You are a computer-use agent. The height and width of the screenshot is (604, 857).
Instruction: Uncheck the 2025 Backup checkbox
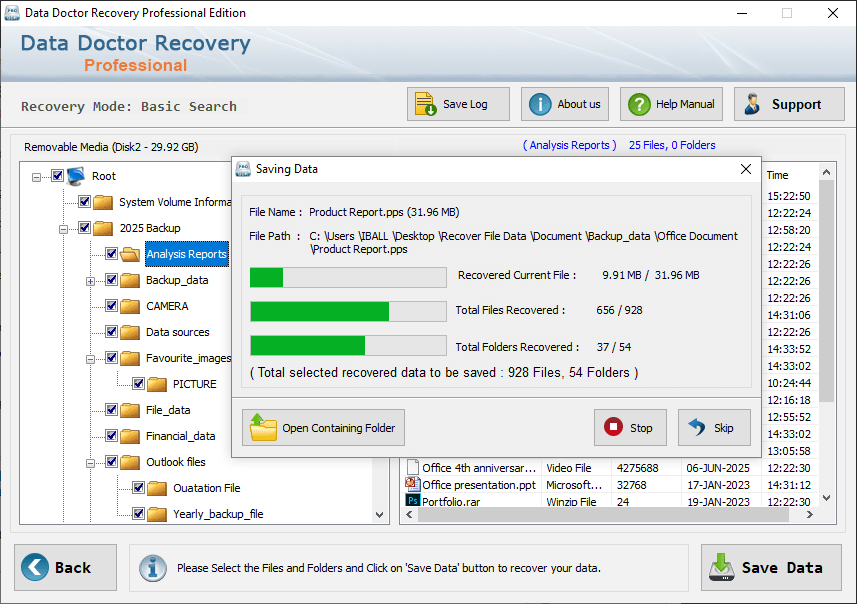click(x=84, y=227)
